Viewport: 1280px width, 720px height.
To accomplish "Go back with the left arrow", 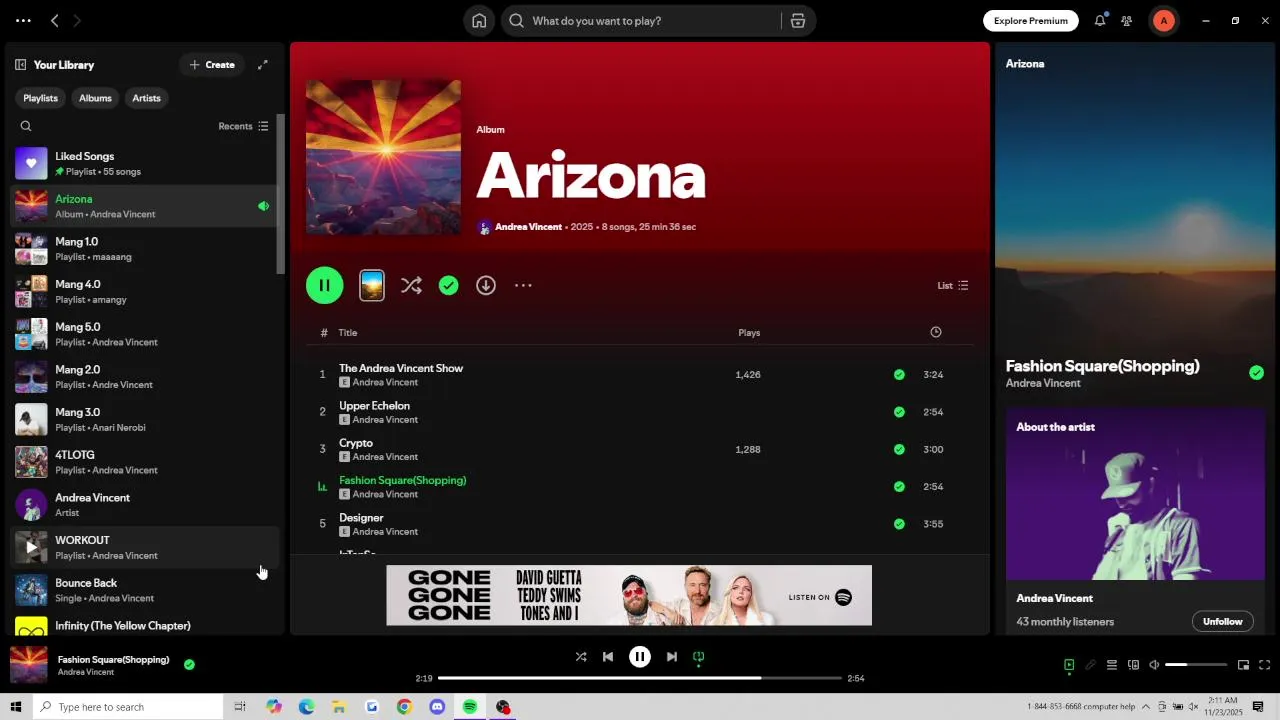I will point(55,21).
